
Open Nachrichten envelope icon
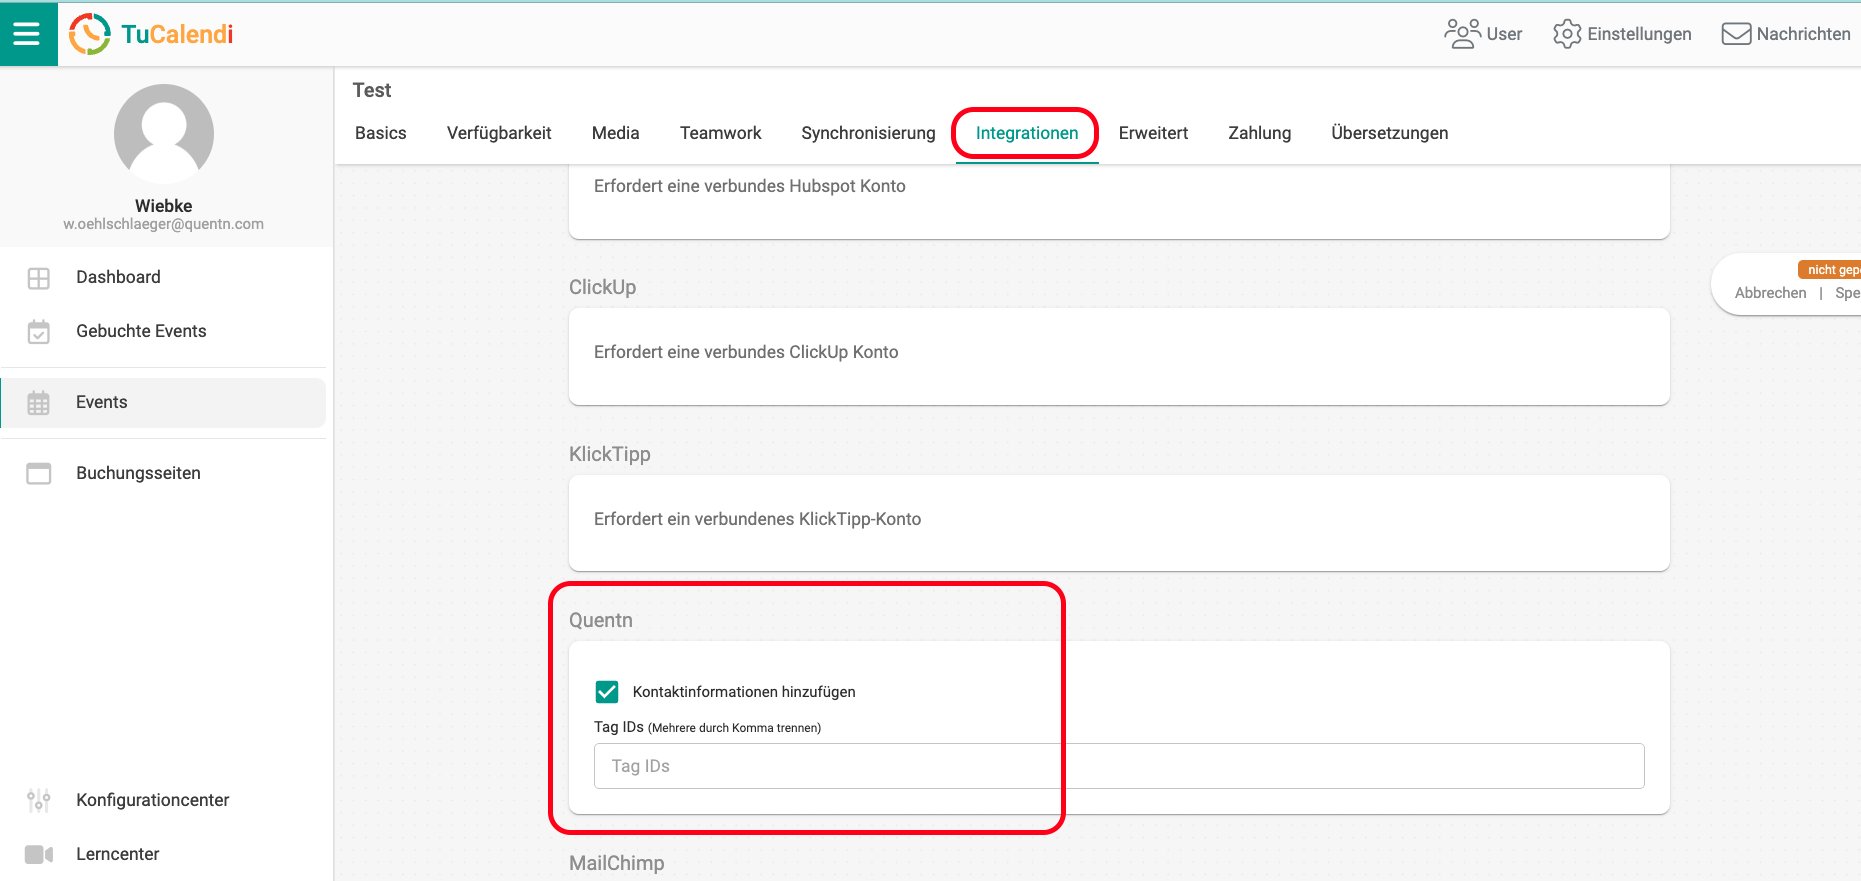pyautogui.click(x=1736, y=34)
